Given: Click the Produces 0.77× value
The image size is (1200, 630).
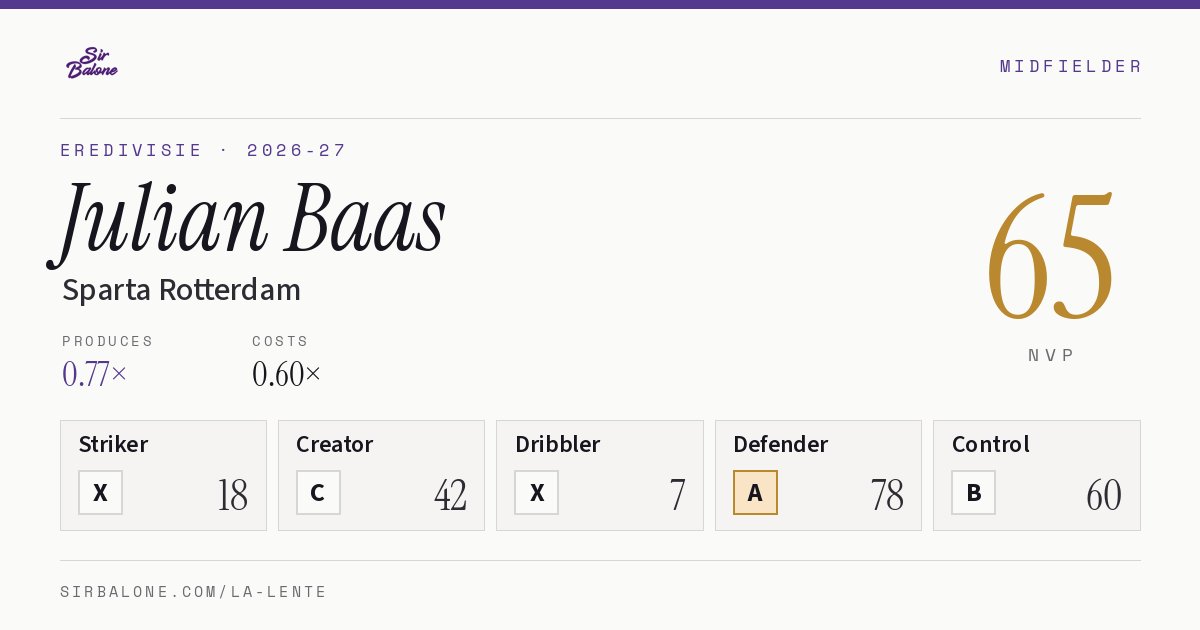Looking at the screenshot, I should [x=95, y=374].
